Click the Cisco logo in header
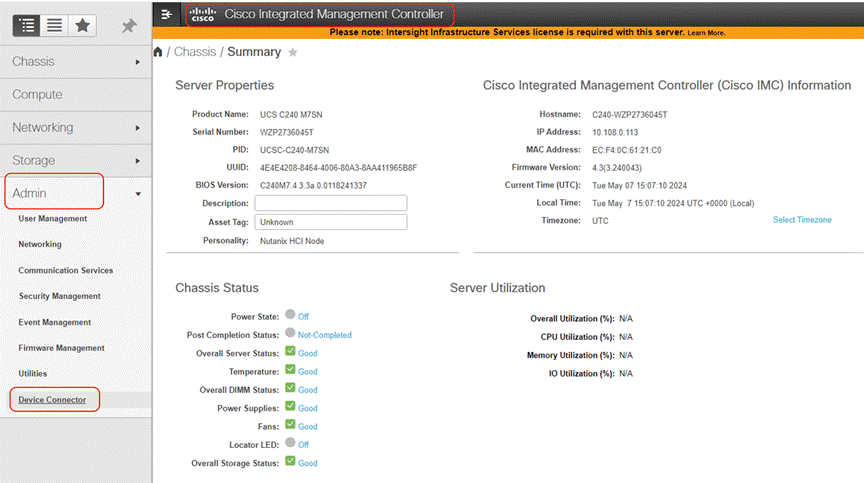864x483 pixels. tap(203, 14)
